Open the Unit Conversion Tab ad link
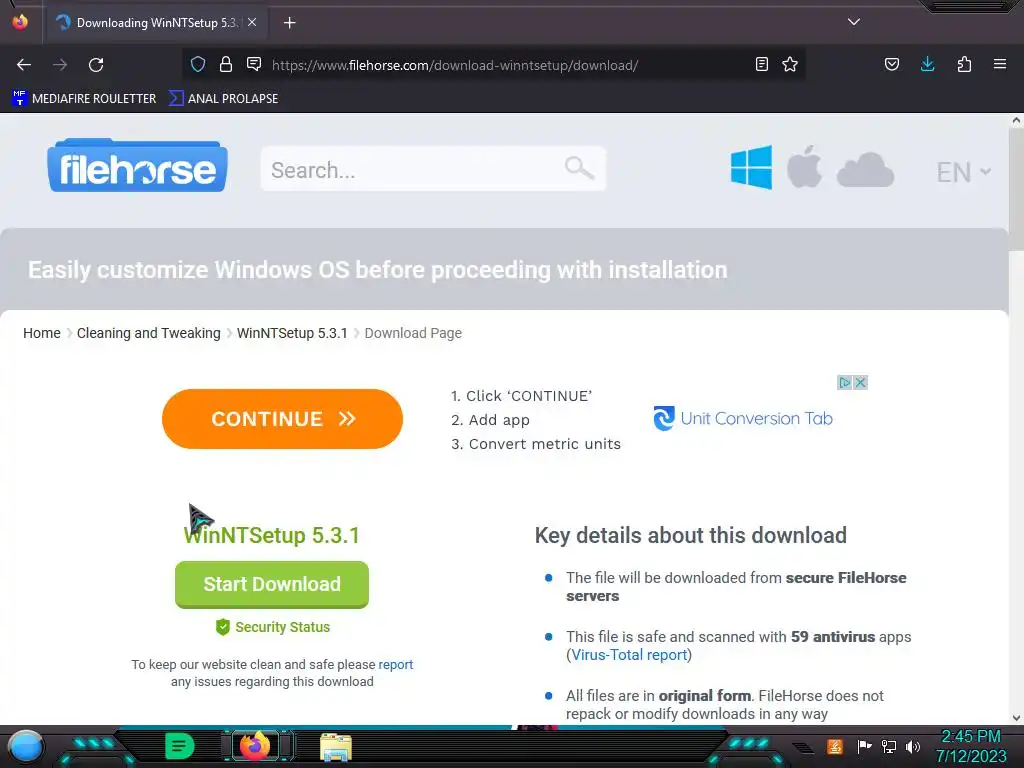Viewport: 1024px width, 768px height. [743, 418]
